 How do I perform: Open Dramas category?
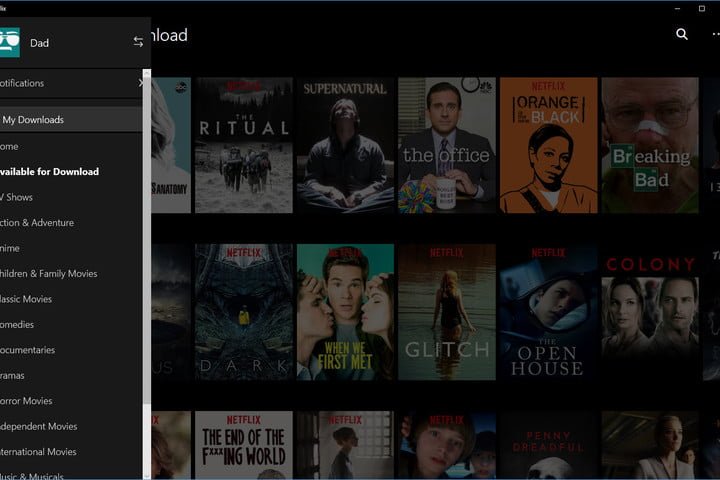(71, 376)
